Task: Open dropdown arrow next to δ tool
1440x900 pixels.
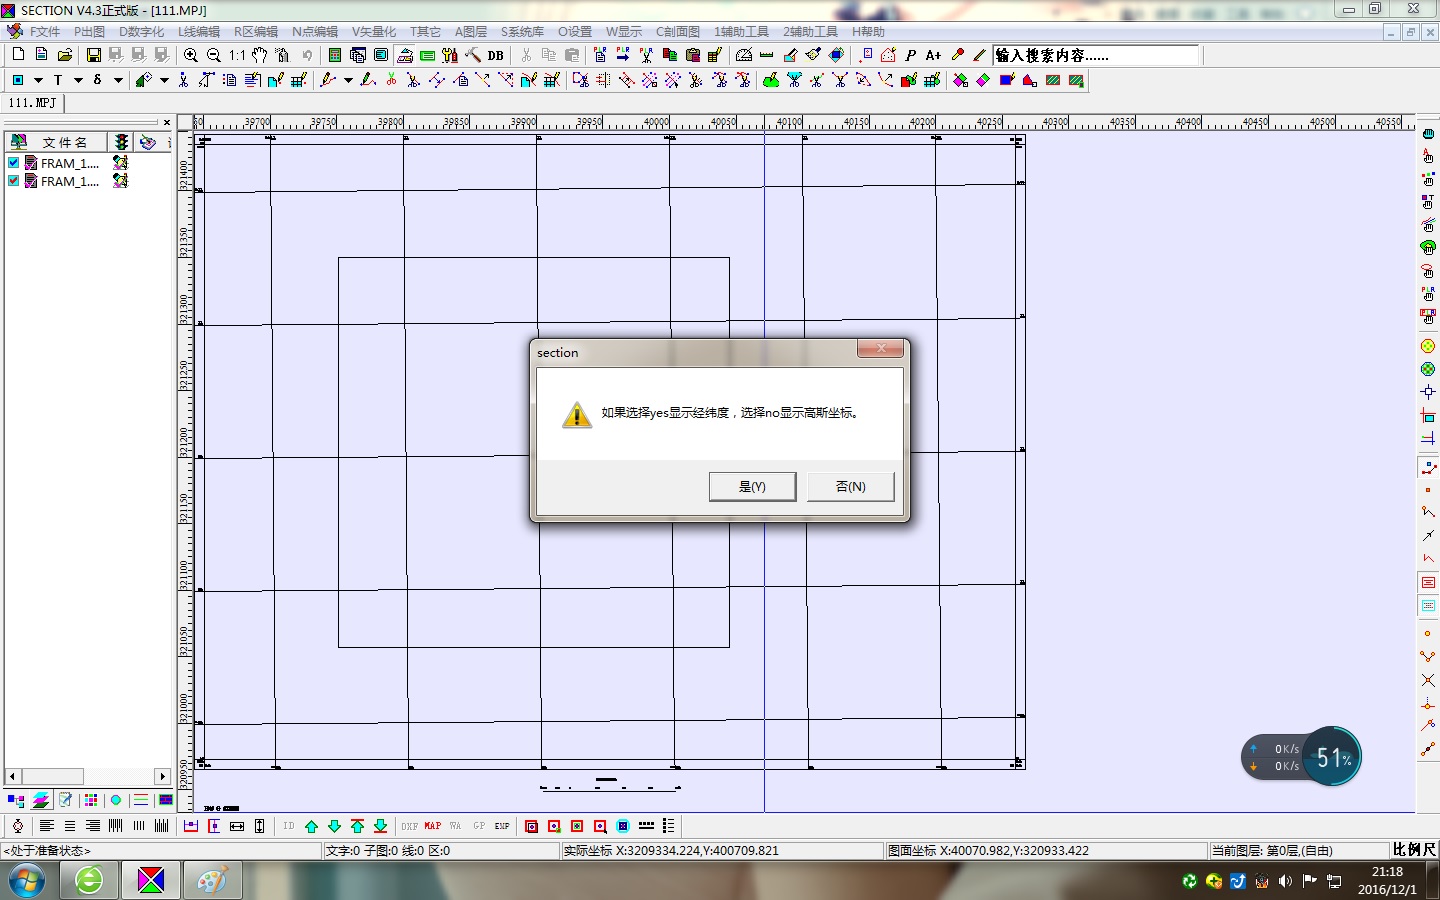Action: tap(118, 80)
